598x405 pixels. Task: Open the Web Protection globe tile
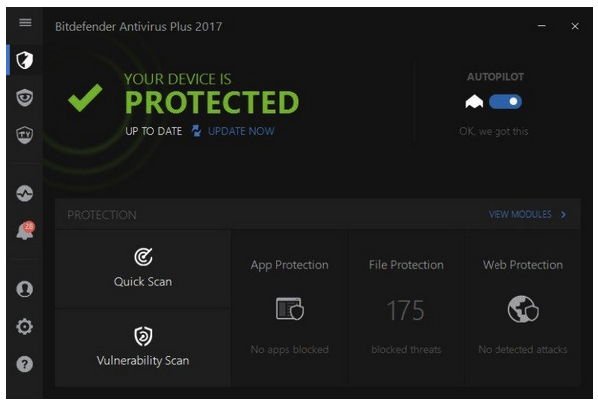coord(523,308)
